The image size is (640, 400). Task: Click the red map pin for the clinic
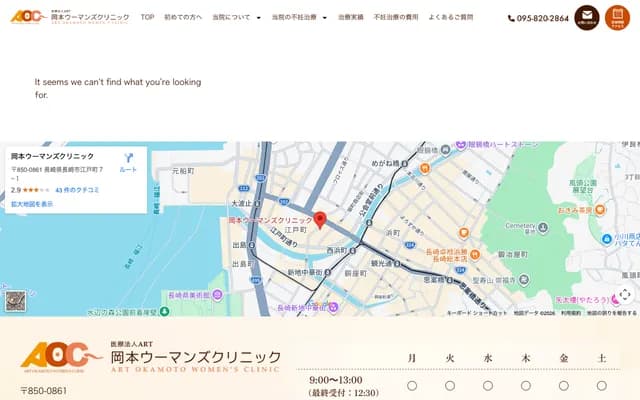tap(320, 220)
